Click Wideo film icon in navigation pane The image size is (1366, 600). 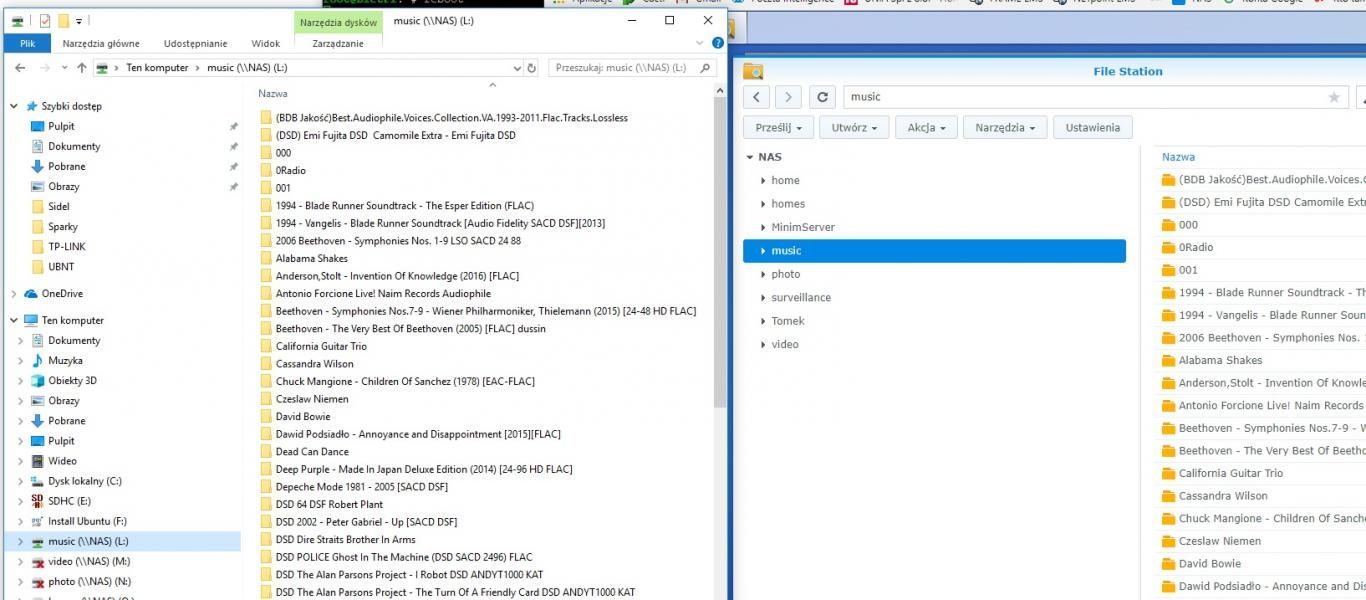[x=38, y=461]
